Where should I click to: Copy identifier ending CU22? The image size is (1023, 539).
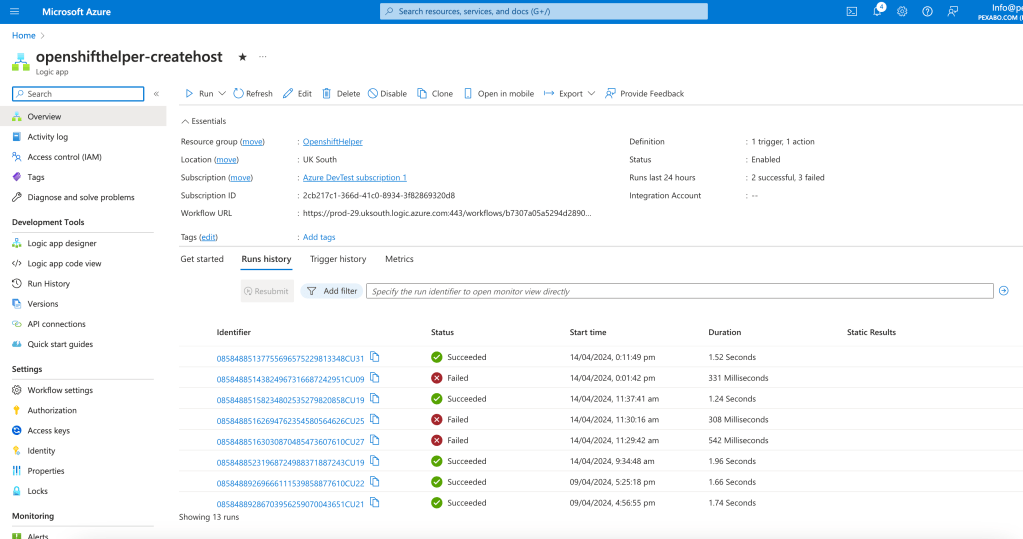point(374,482)
